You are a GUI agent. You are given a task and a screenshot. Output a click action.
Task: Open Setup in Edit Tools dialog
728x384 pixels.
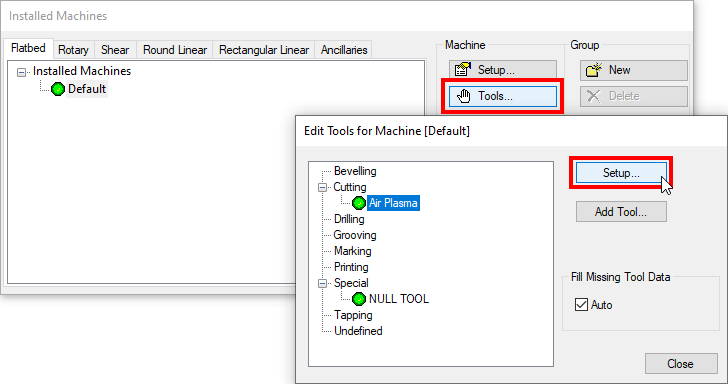point(621,173)
